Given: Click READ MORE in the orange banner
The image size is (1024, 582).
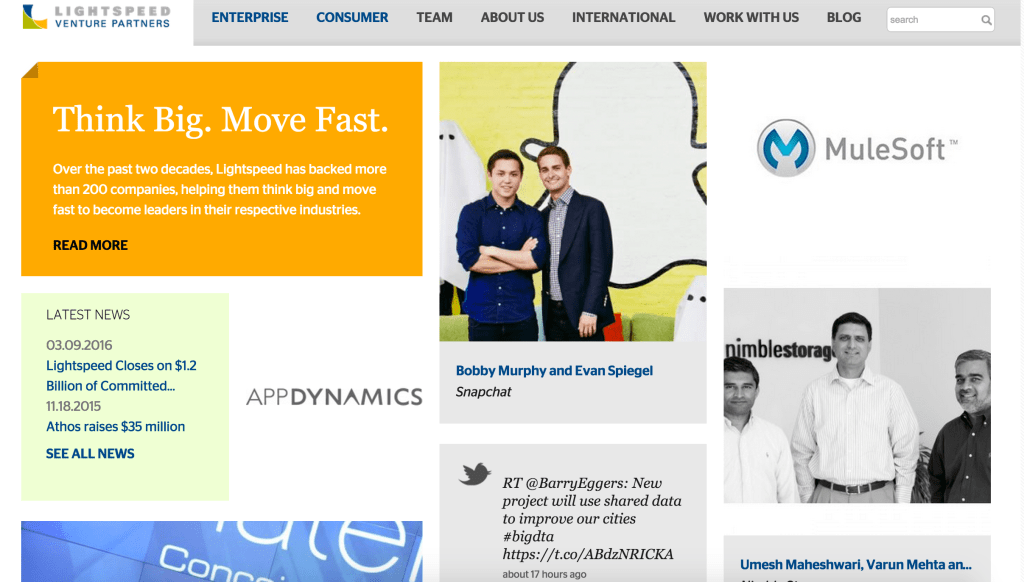Looking at the screenshot, I should [x=90, y=245].
